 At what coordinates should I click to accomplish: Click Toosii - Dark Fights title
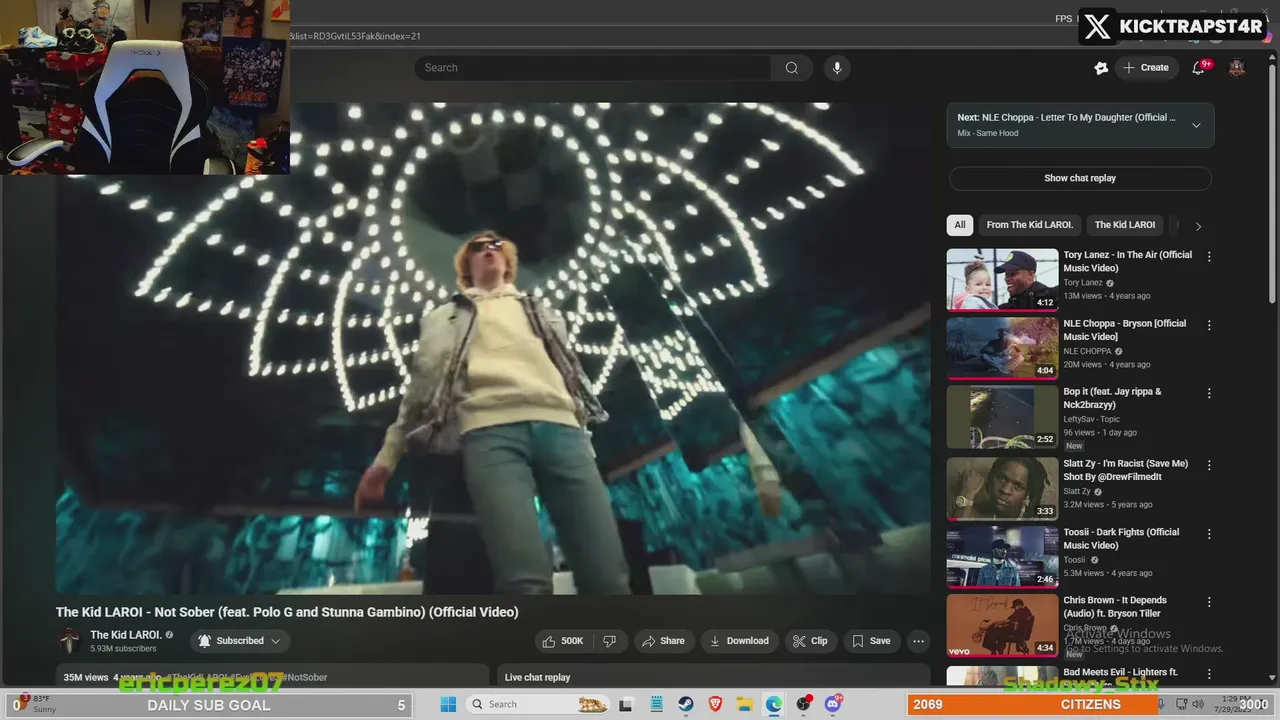pos(1121,539)
